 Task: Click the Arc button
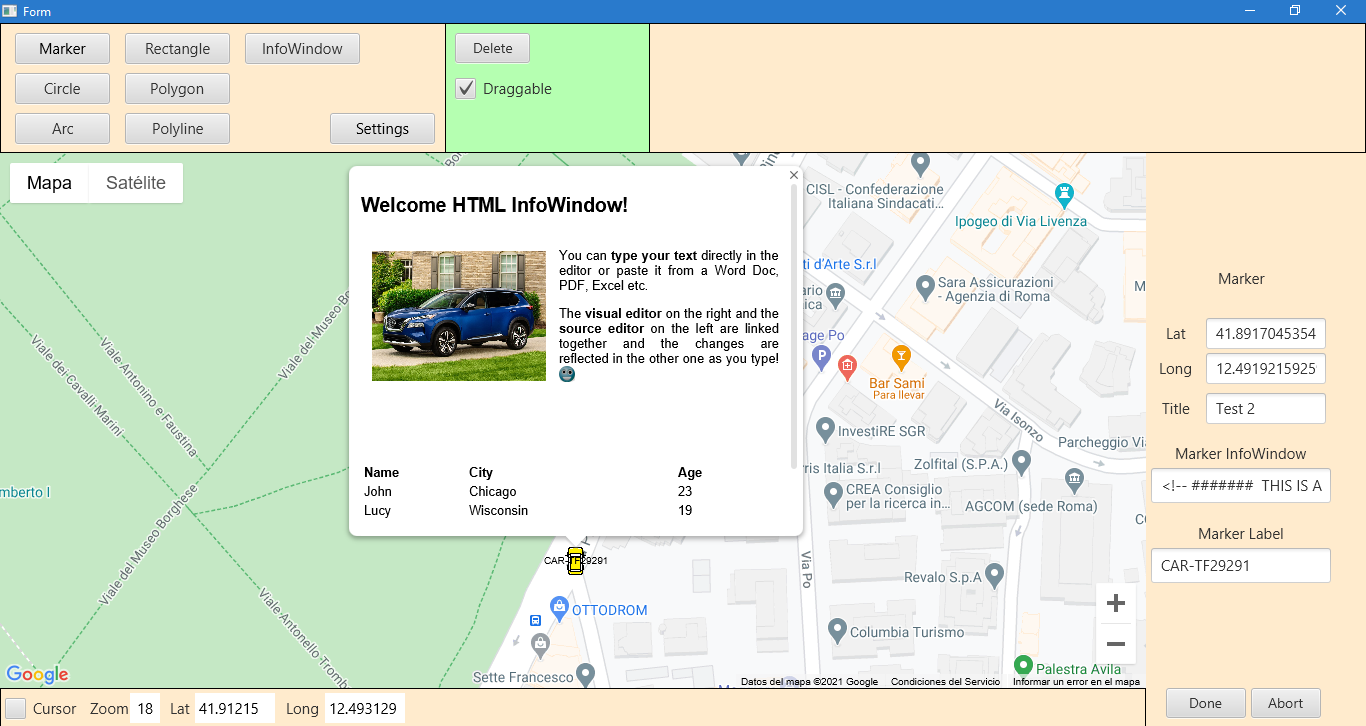coord(62,128)
